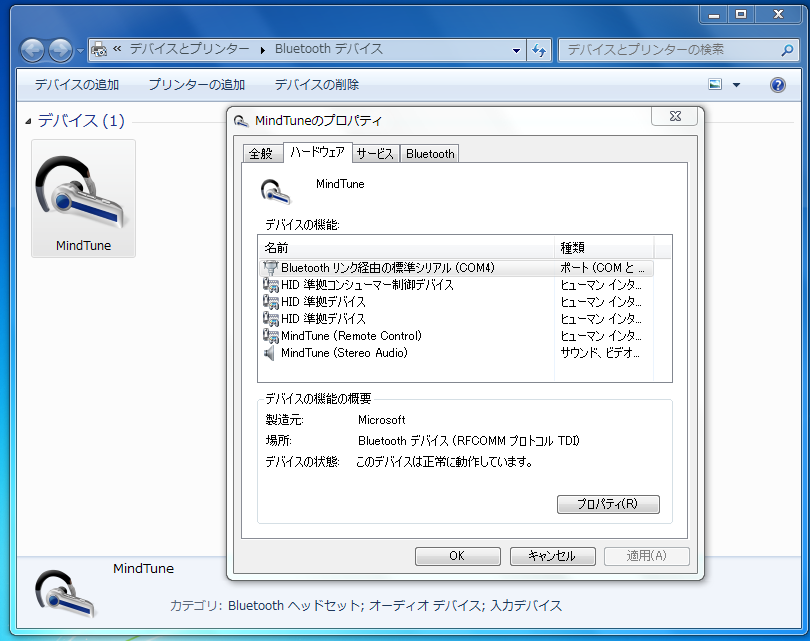Select HID 準拠コンシューマー制御デバイス row
The image size is (810, 641).
(x=457, y=285)
